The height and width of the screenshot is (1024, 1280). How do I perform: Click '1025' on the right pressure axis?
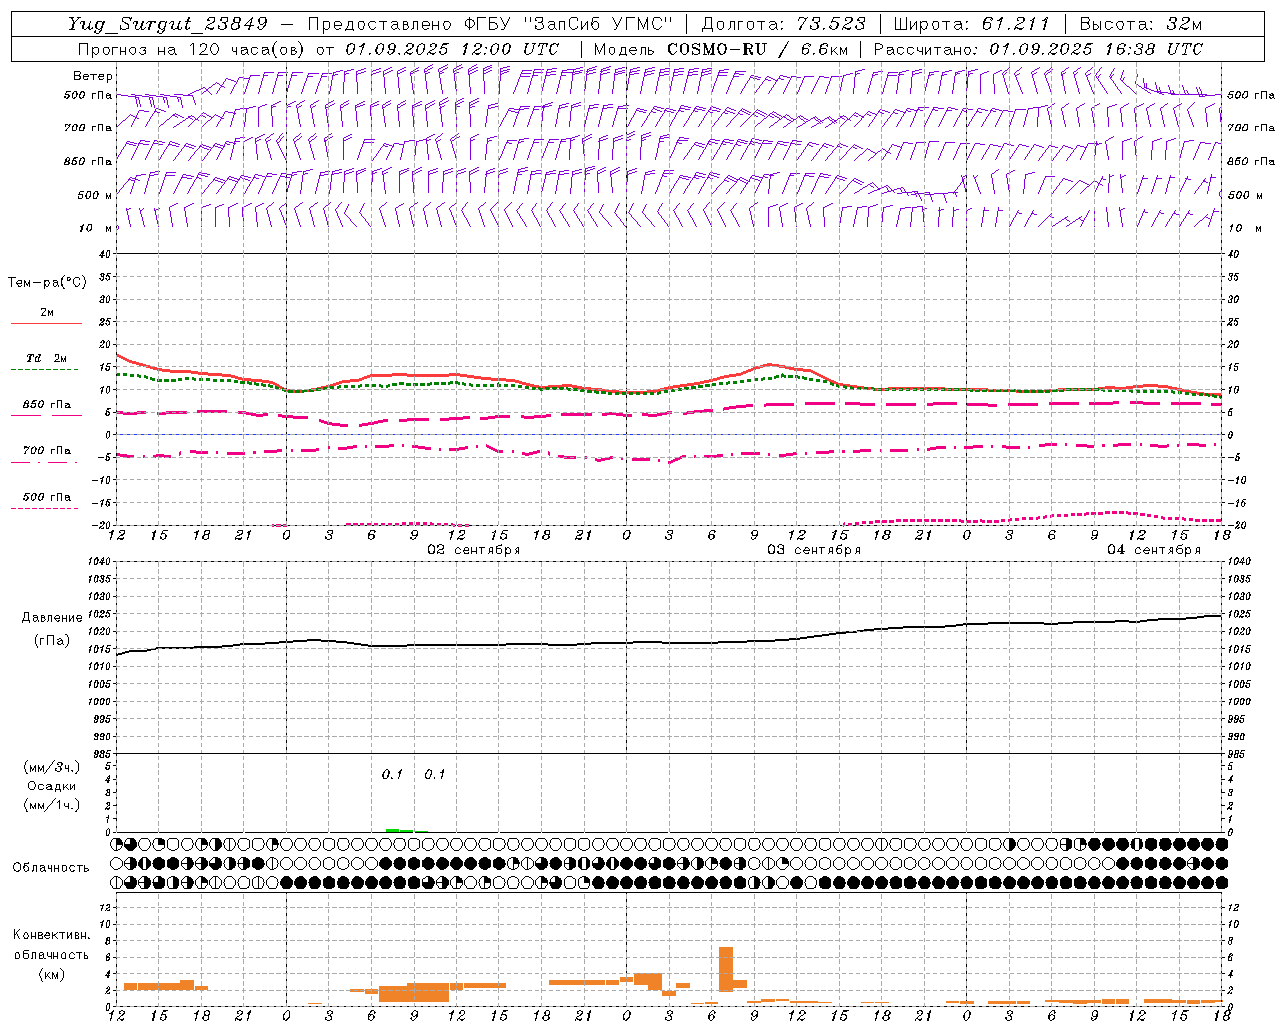(x=1239, y=614)
